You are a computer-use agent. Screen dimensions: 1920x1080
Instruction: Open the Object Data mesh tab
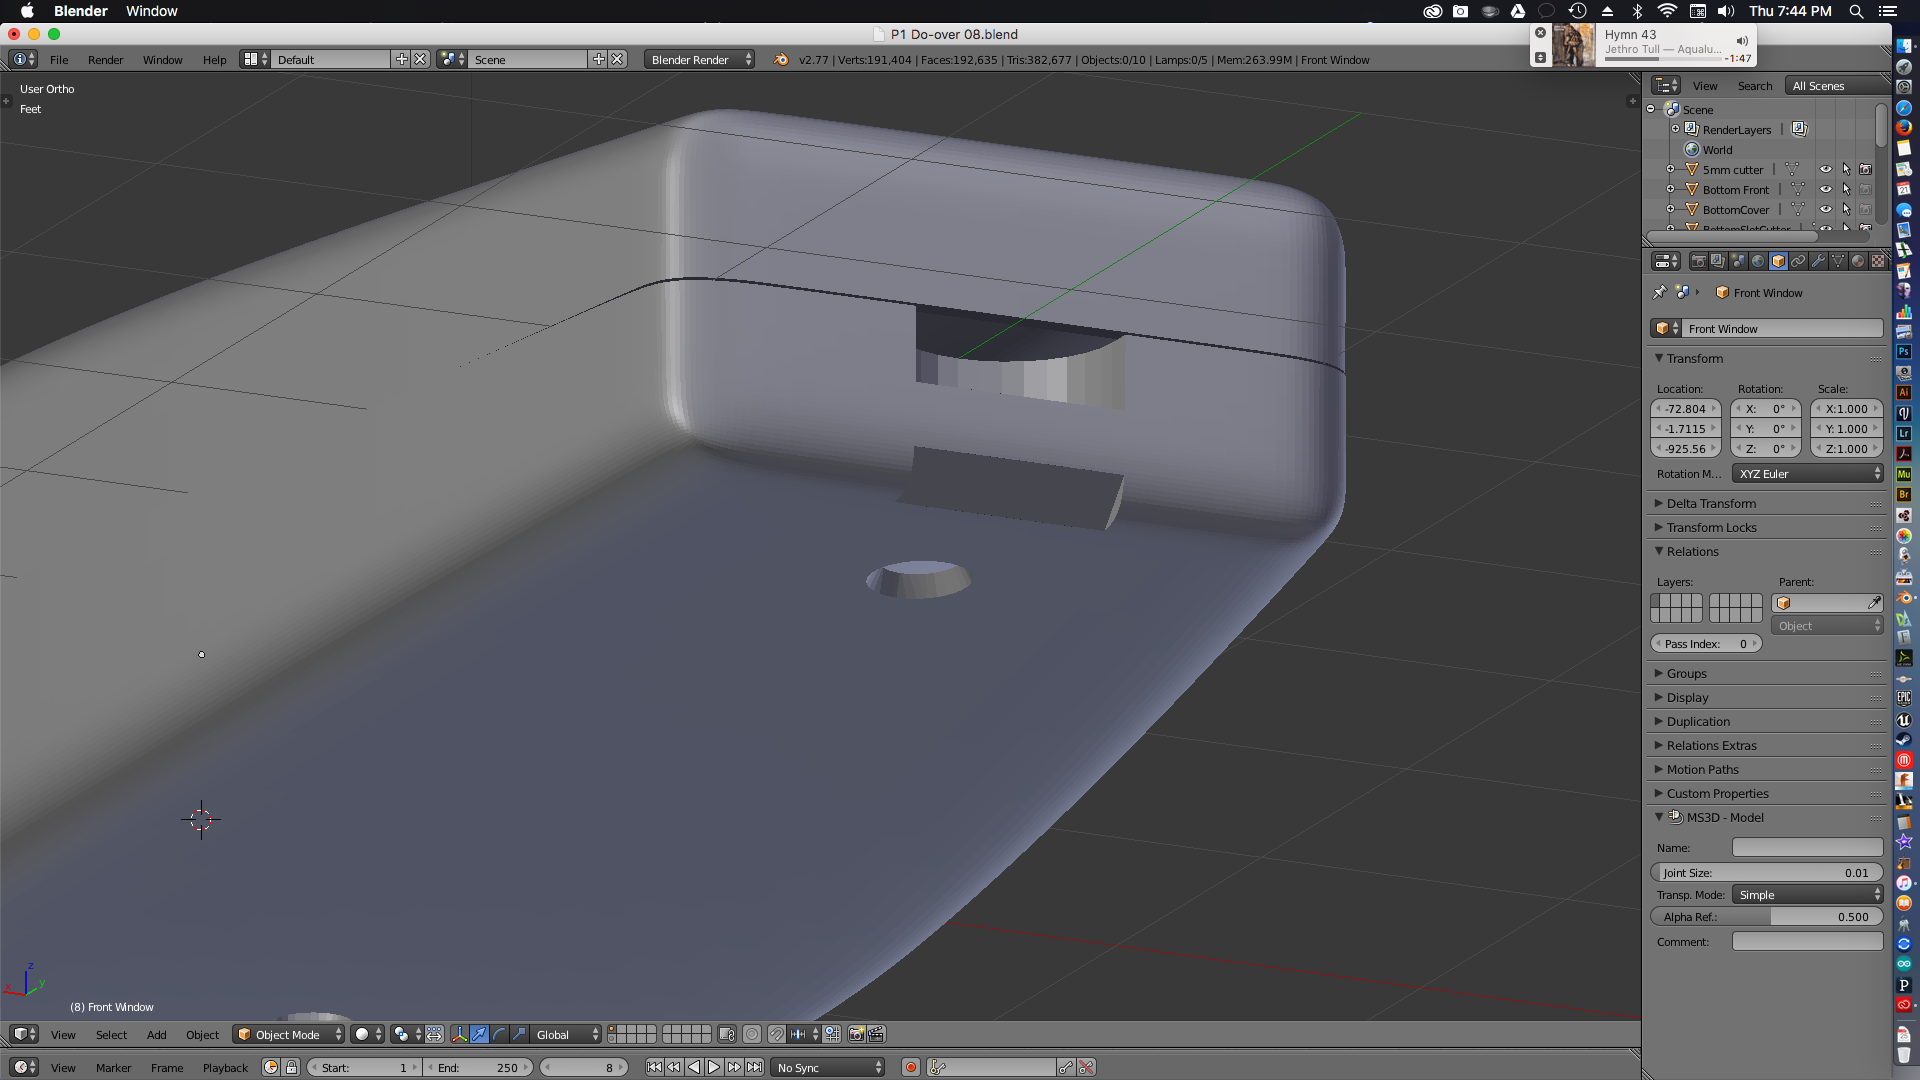[1838, 261]
